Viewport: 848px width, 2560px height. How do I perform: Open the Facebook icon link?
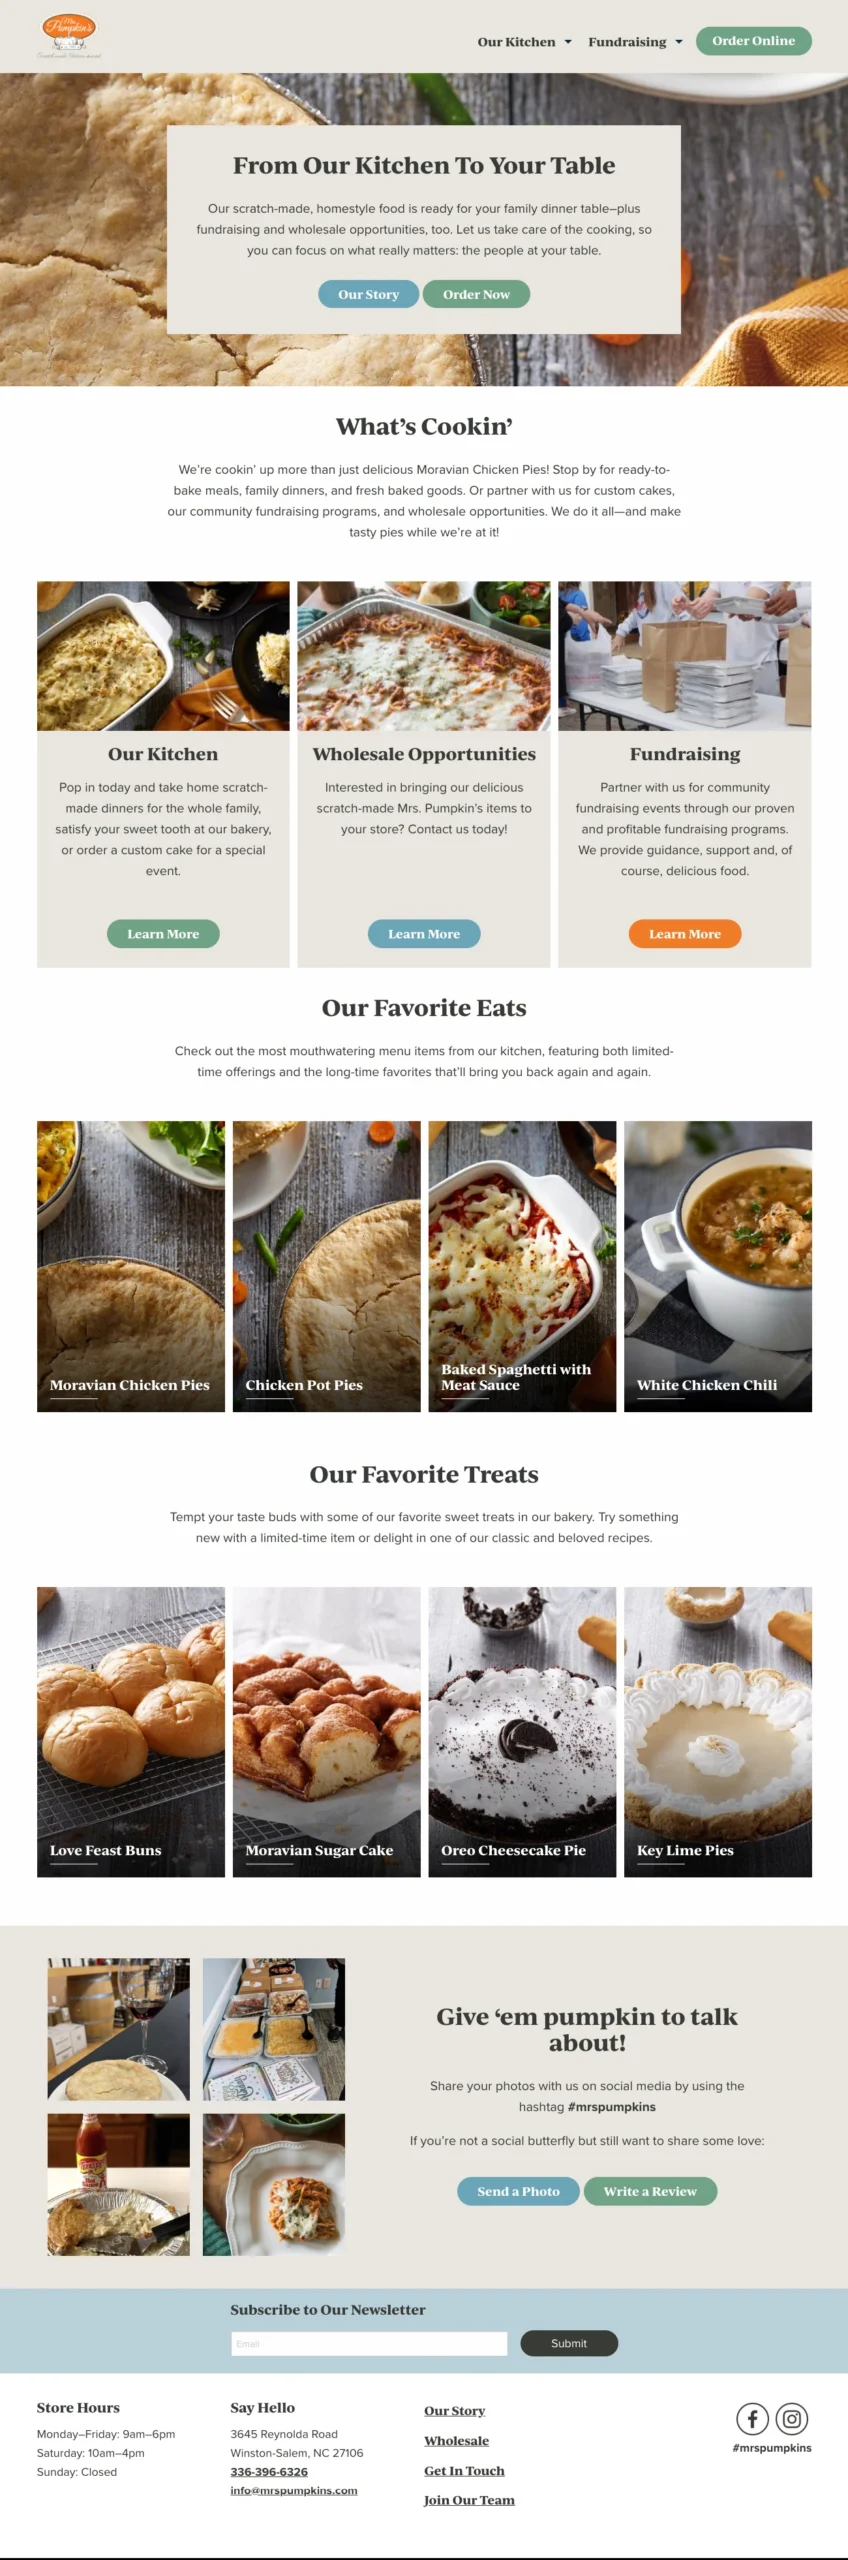pos(752,2418)
